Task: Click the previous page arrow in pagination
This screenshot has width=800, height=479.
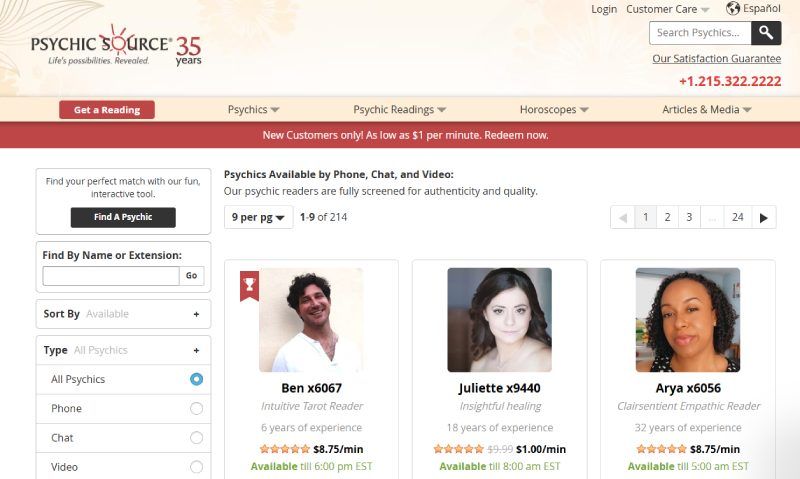Action: point(623,217)
